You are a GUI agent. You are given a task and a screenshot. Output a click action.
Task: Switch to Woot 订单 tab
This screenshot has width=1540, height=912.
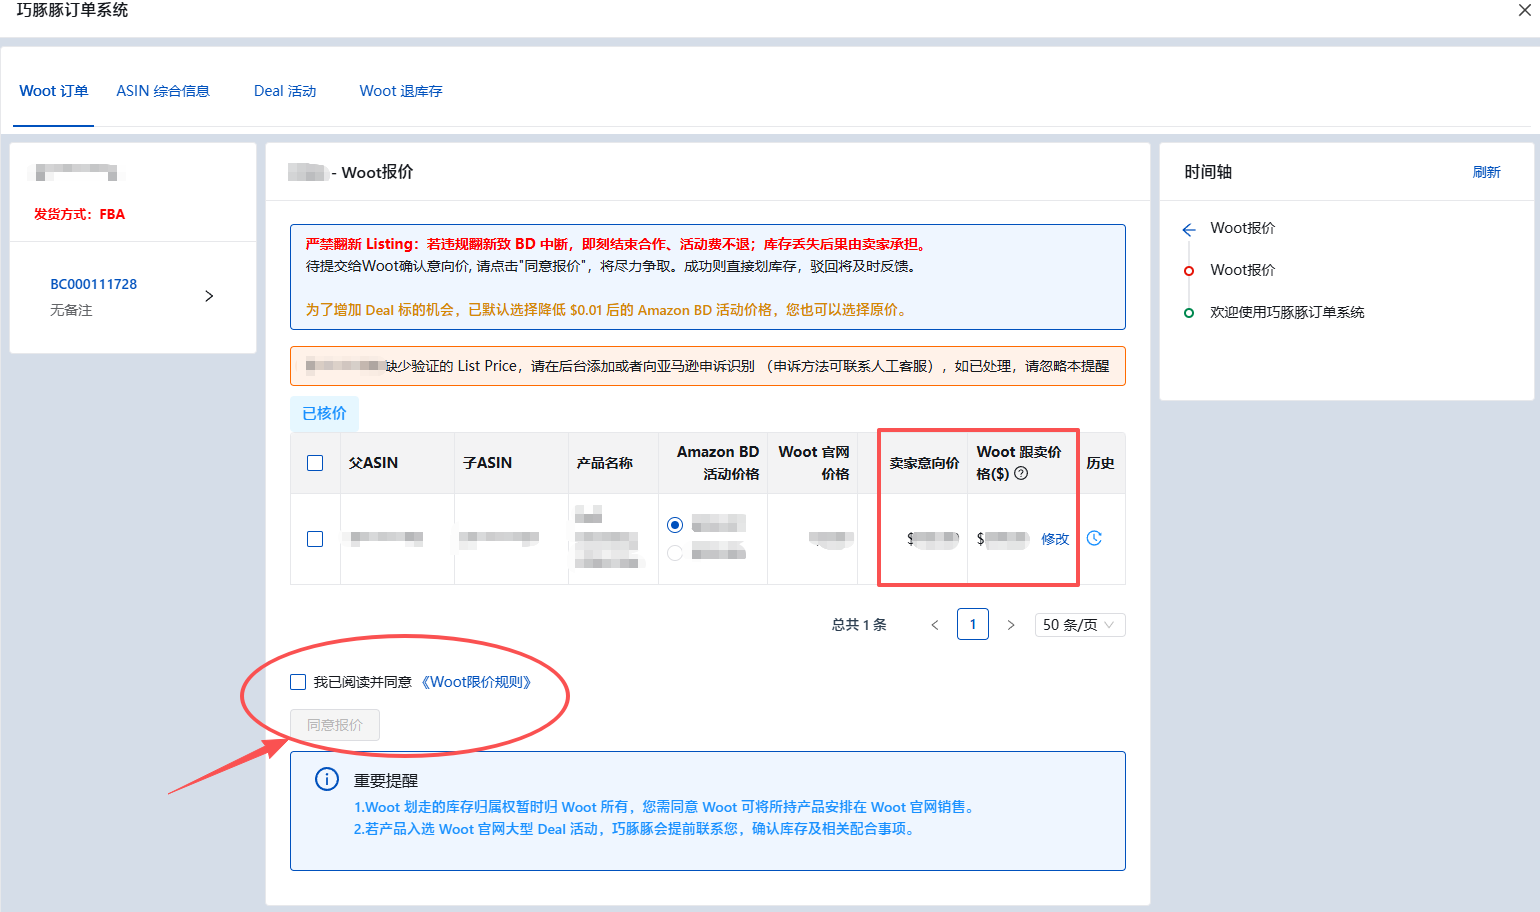(x=54, y=91)
